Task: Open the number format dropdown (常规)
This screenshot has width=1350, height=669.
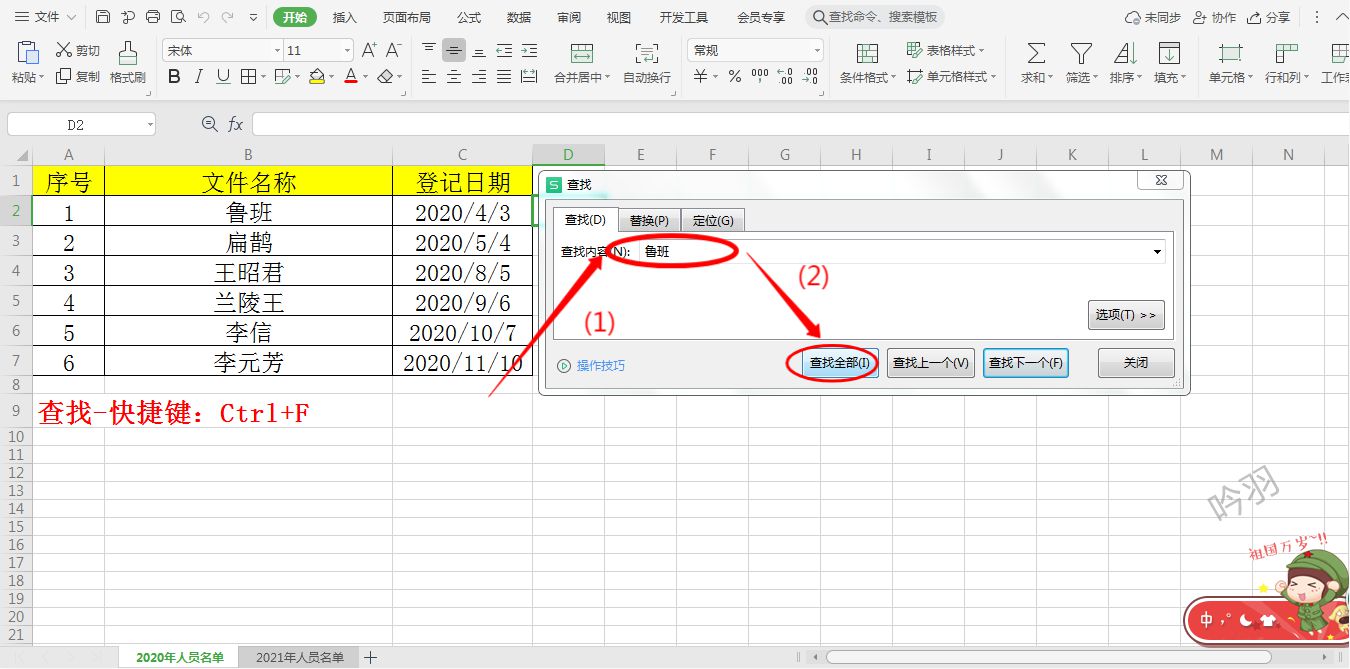Action: pyautogui.click(x=817, y=50)
